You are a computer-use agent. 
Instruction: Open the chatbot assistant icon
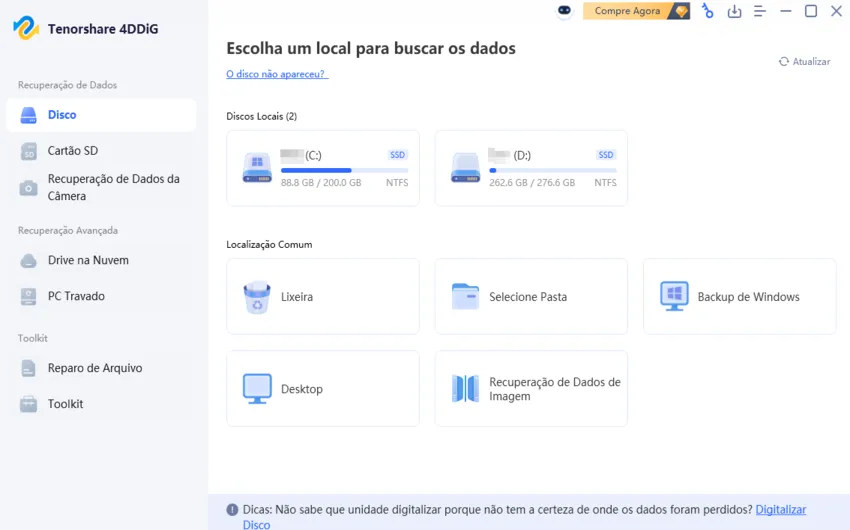coord(564,11)
